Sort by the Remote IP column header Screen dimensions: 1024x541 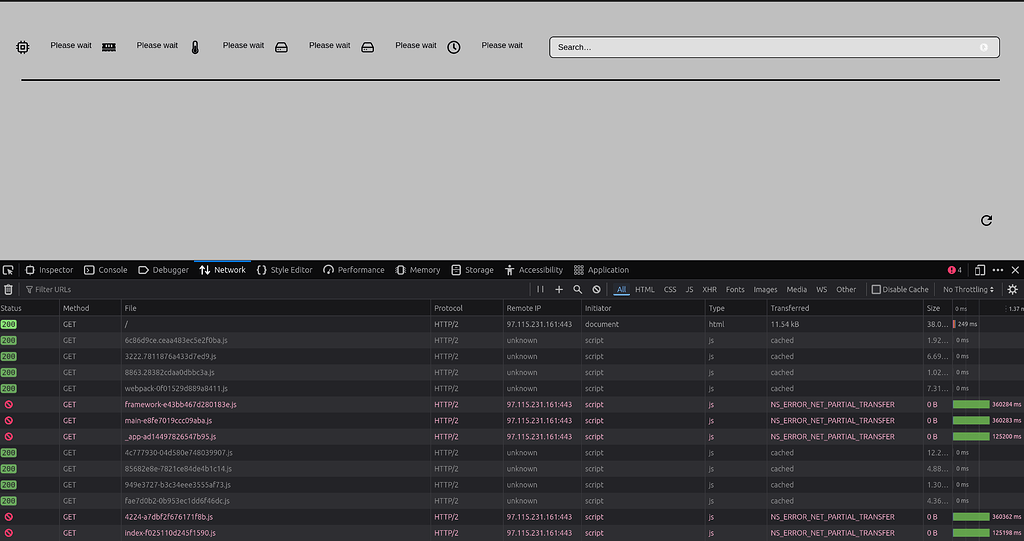[x=542, y=308]
